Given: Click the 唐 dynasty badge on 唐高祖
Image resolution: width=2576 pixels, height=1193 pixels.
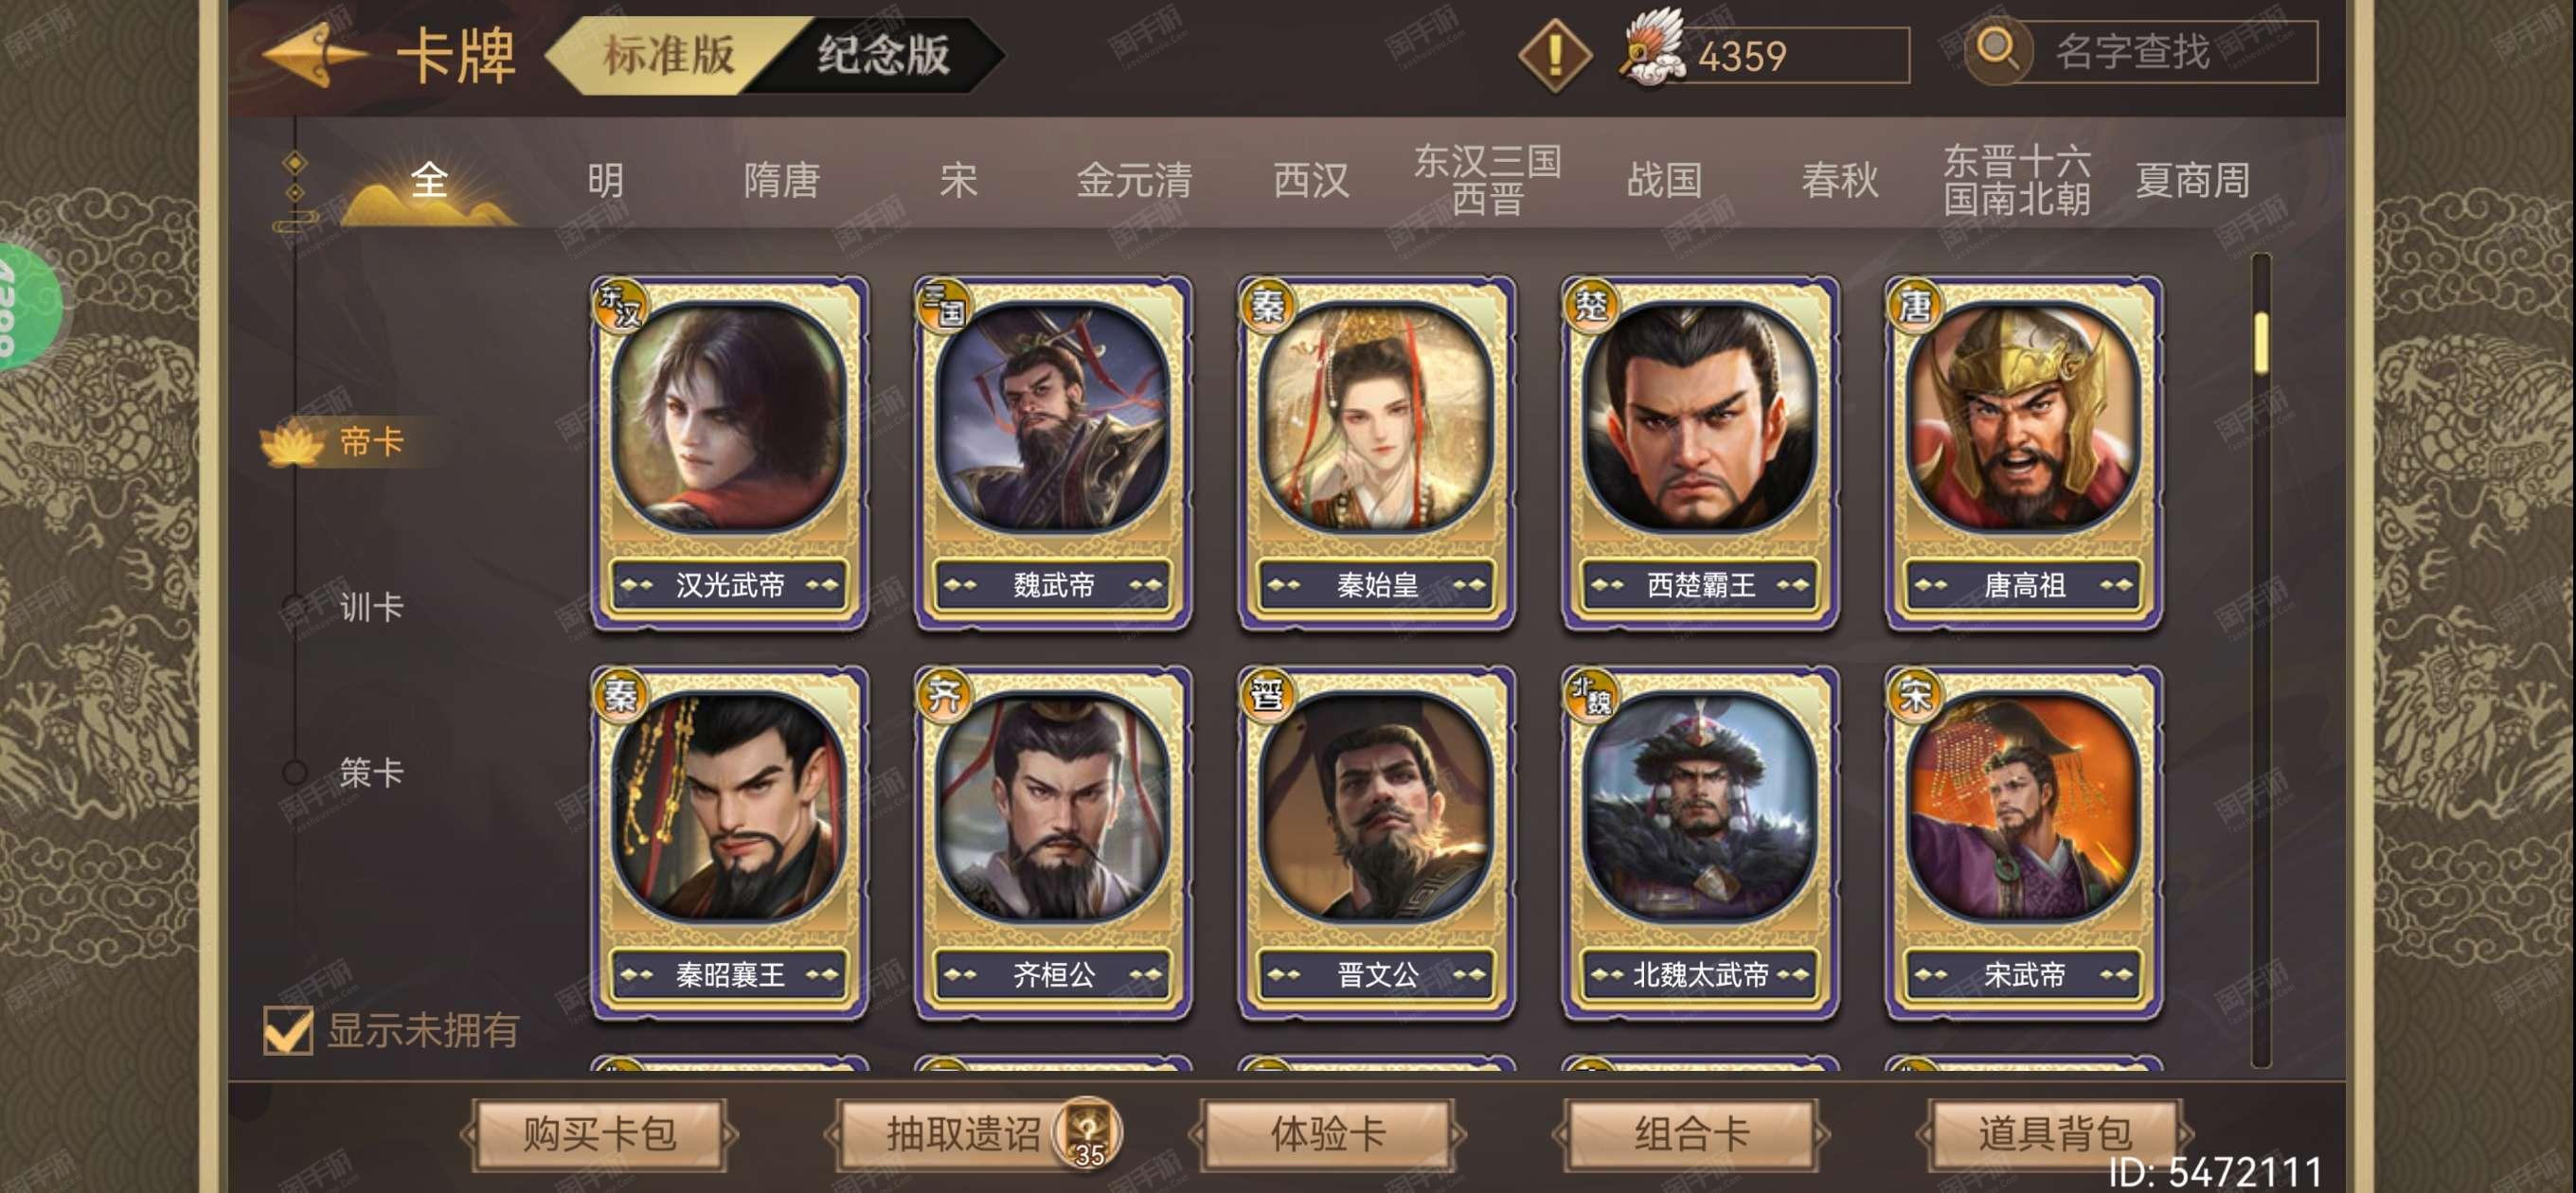Looking at the screenshot, I should (1913, 305).
